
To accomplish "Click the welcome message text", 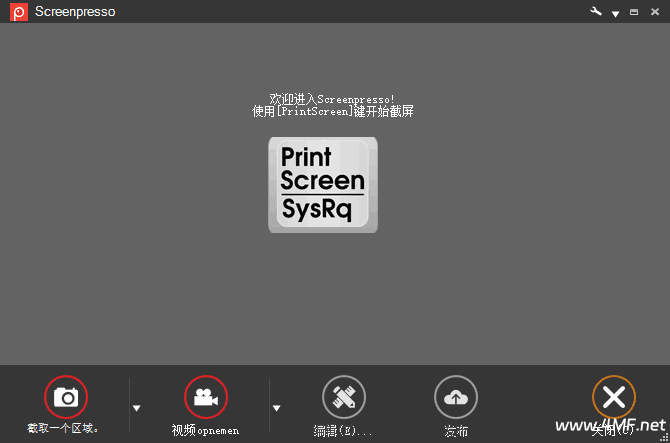I will pyautogui.click(x=332, y=105).
